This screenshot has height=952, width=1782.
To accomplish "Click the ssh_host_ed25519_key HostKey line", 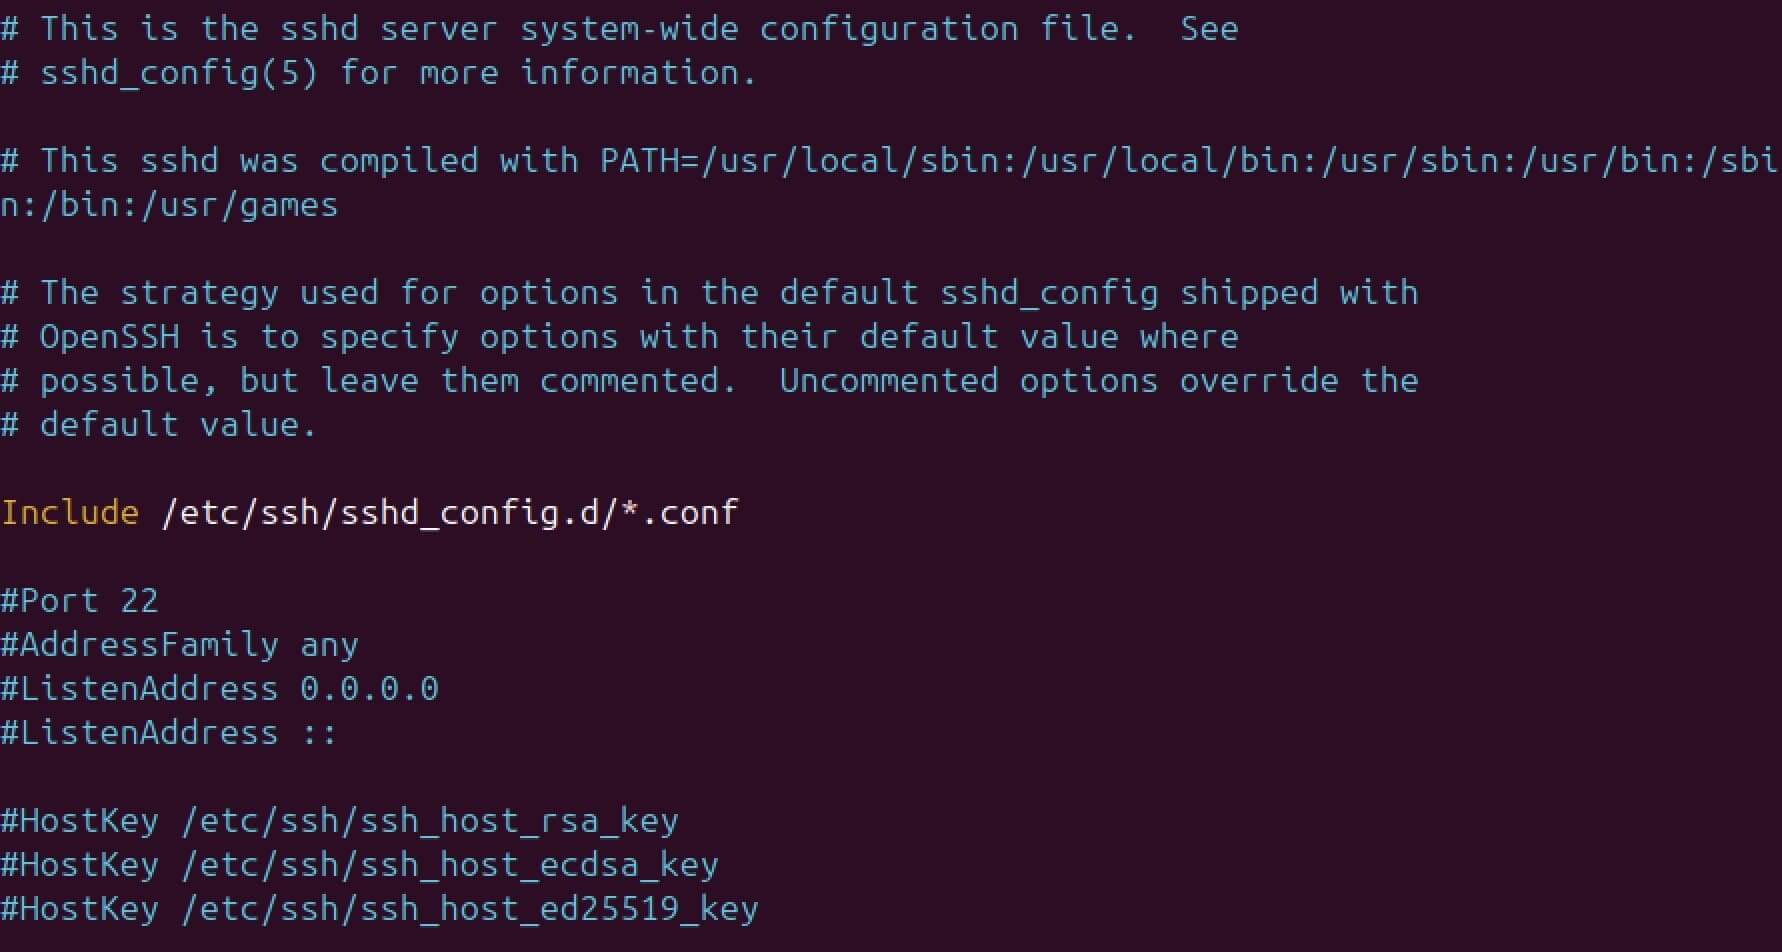I will coord(379,908).
